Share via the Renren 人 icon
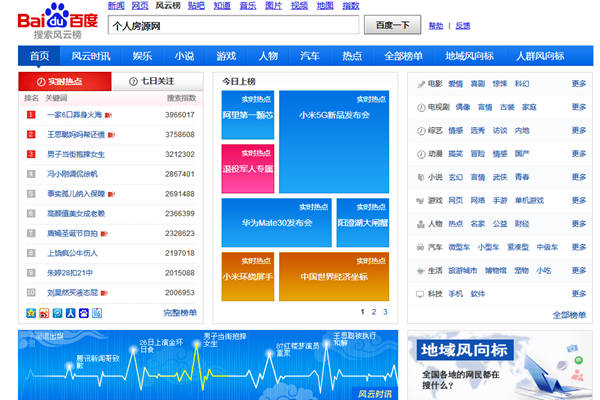The image size is (600, 400). click(x=70, y=313)
